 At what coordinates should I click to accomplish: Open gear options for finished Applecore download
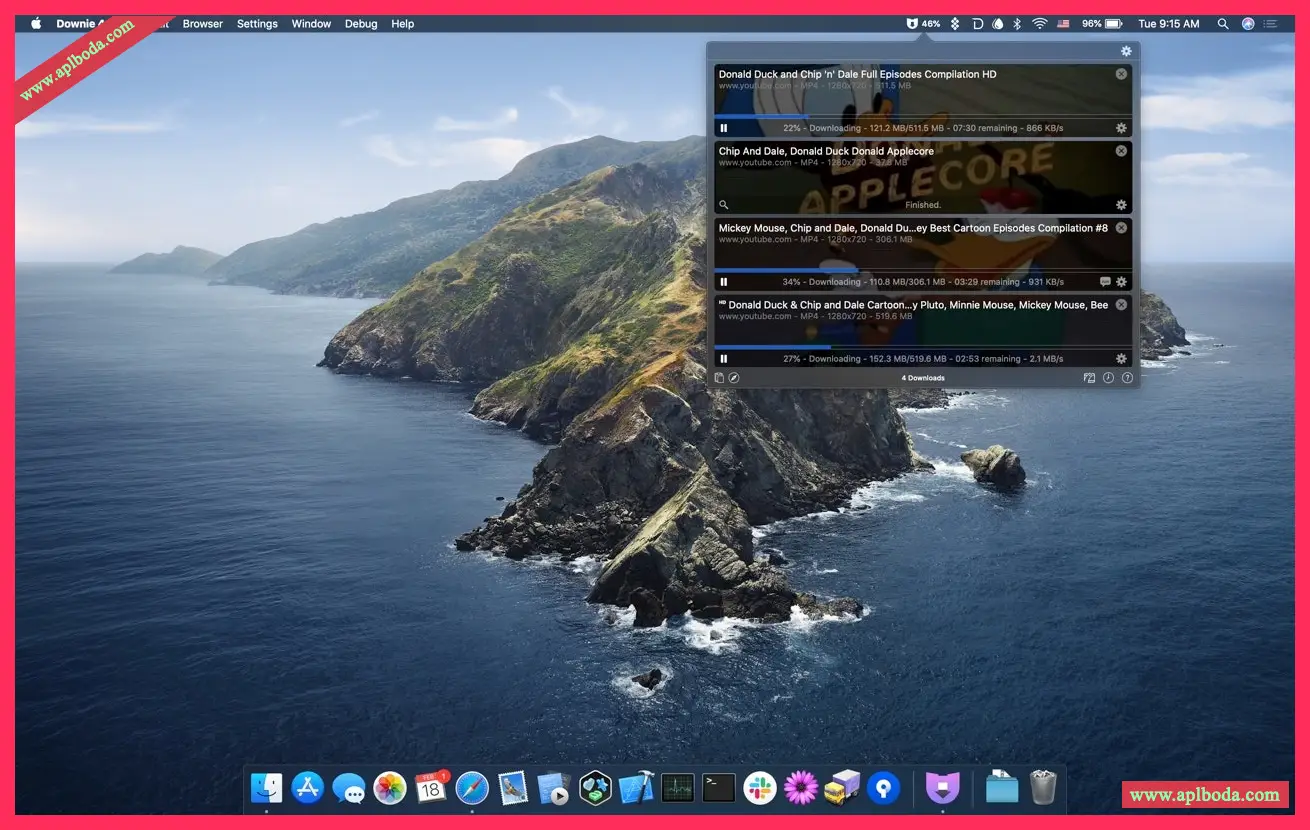click(x=1121, y=205)
